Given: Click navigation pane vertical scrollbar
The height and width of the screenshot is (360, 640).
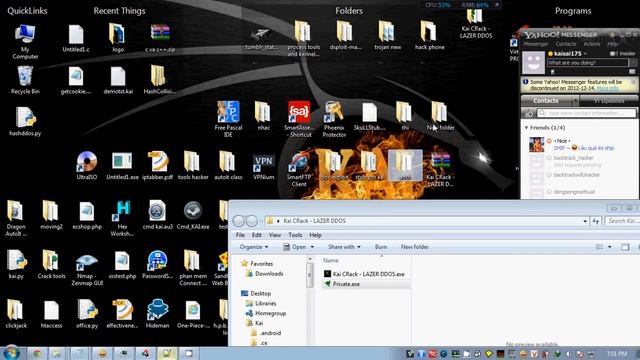Looking at the screenshot, I should (x=309, y=274).
